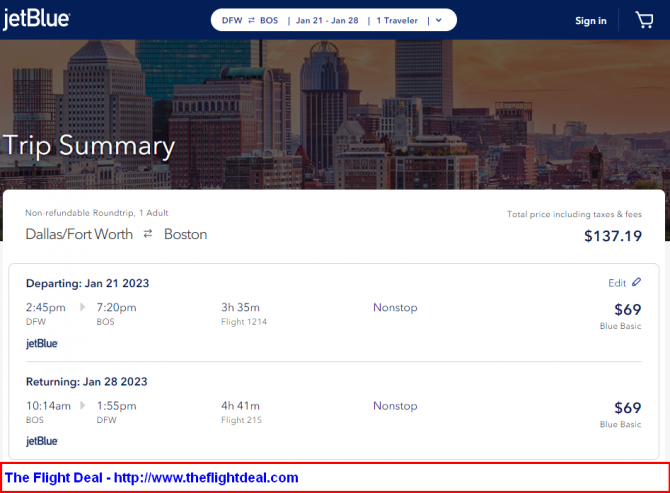Screen dimensions: 670x493
Task: Click the 1:55pm arrival time
Action: 116,406
